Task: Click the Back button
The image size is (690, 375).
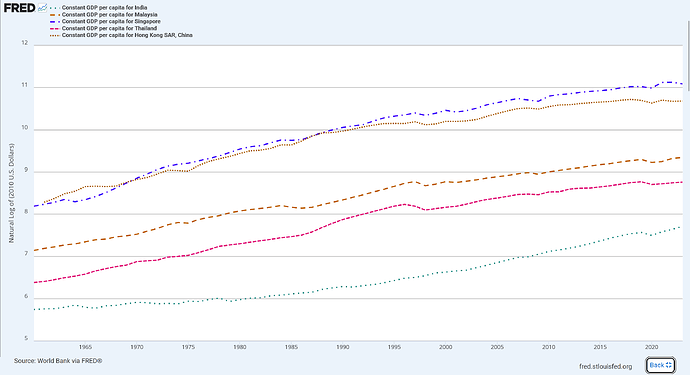Action: (661, 365)
